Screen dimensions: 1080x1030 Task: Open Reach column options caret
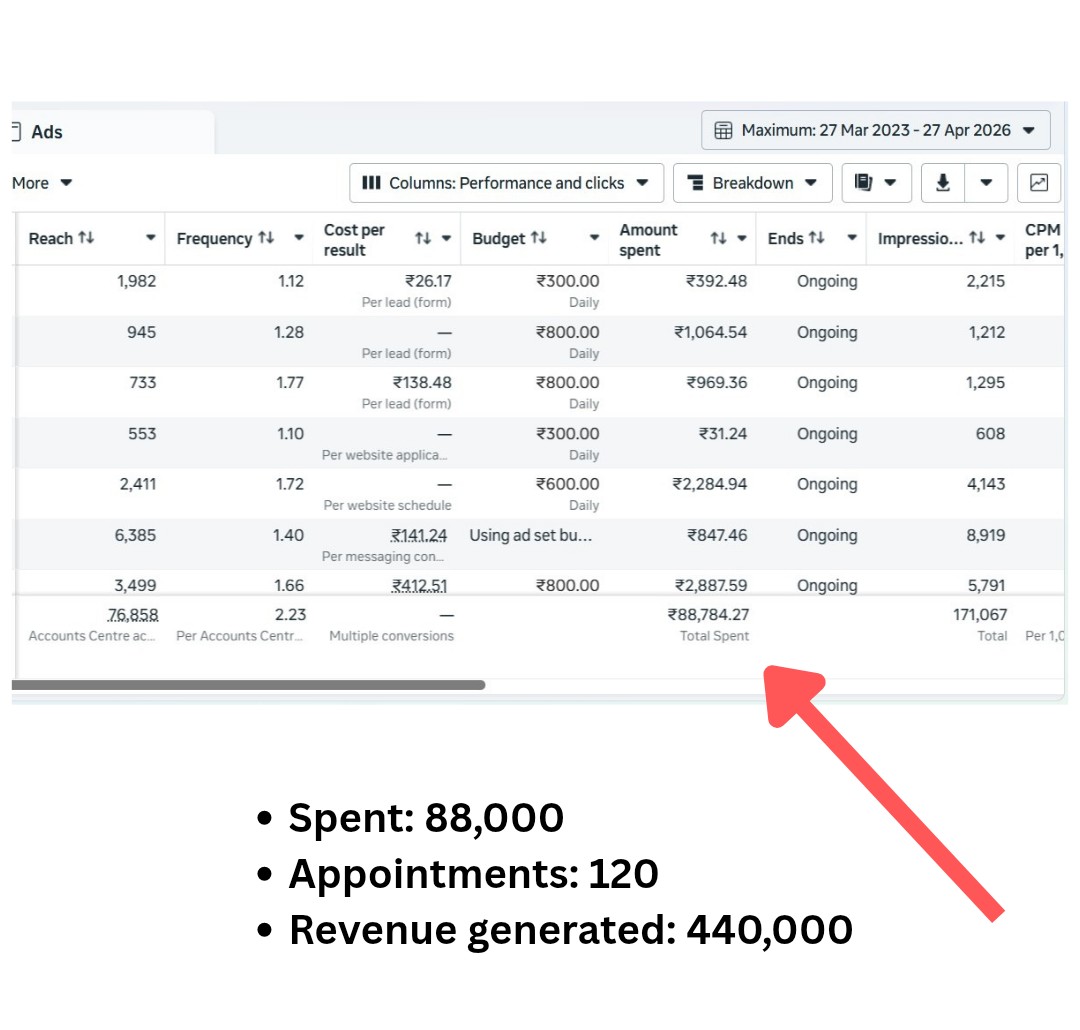tap(151, 238)
